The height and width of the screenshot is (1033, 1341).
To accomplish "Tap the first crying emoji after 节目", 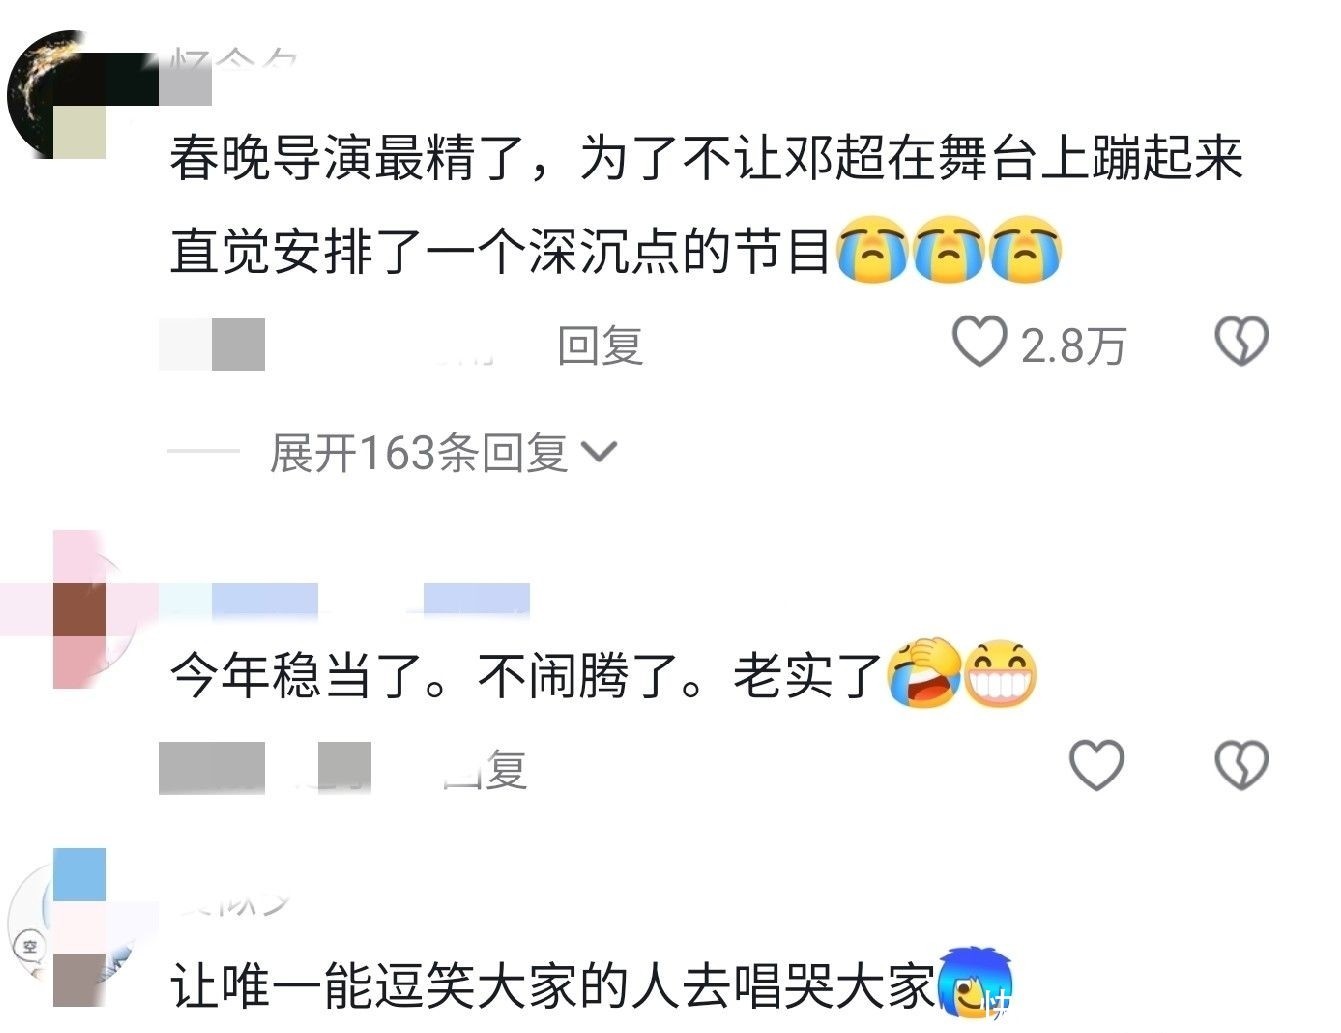I will point(871,249).
